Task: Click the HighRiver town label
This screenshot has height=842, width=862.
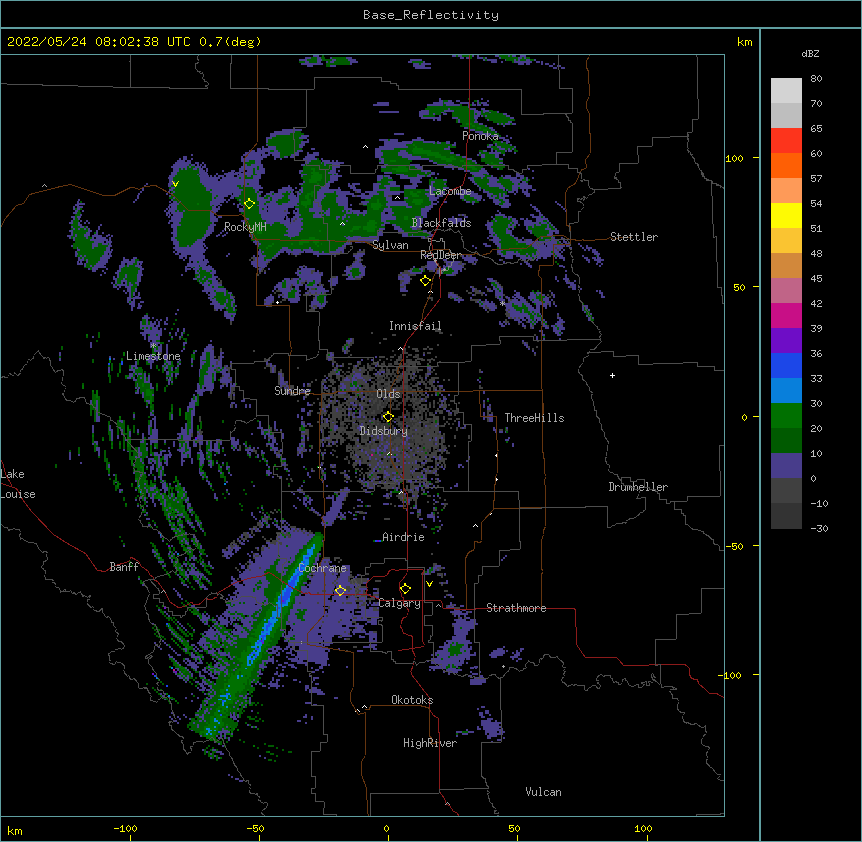Action: point(430,743)
